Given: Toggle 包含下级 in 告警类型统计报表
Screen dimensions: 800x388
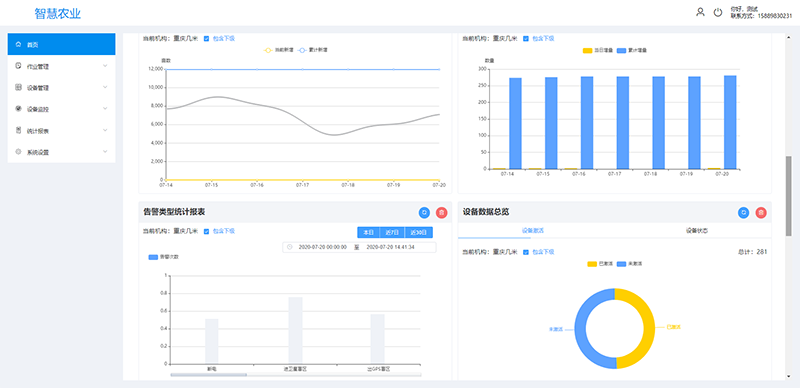Looking at the screenshot, I should tap(206, 231).
